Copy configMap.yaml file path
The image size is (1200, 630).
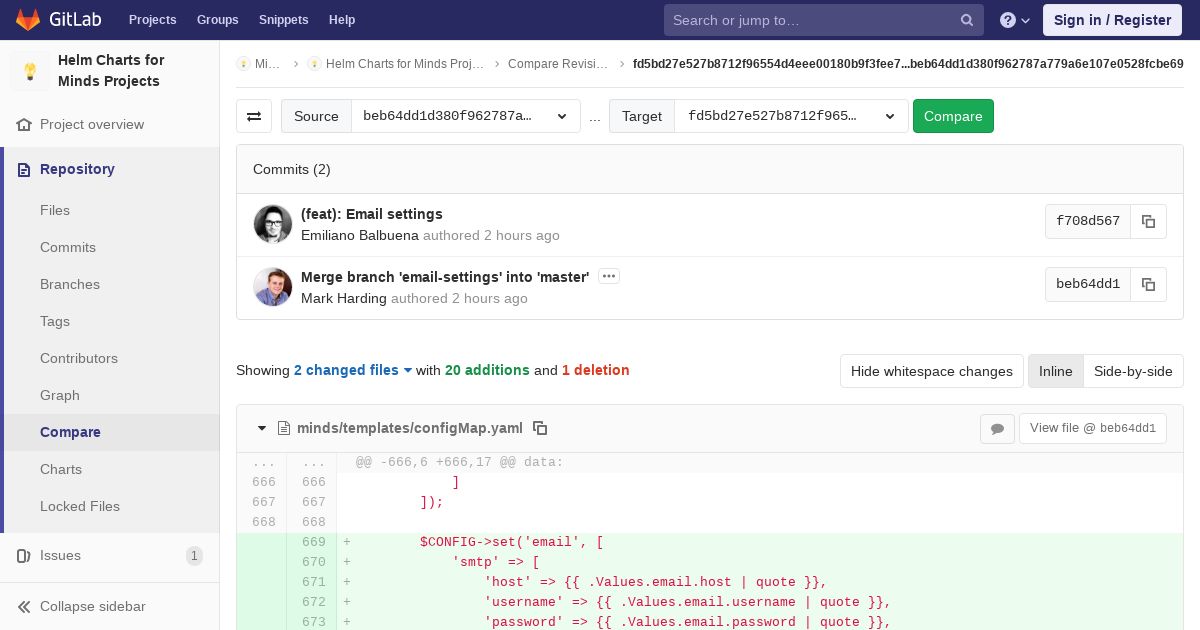(x=540, y=428)
